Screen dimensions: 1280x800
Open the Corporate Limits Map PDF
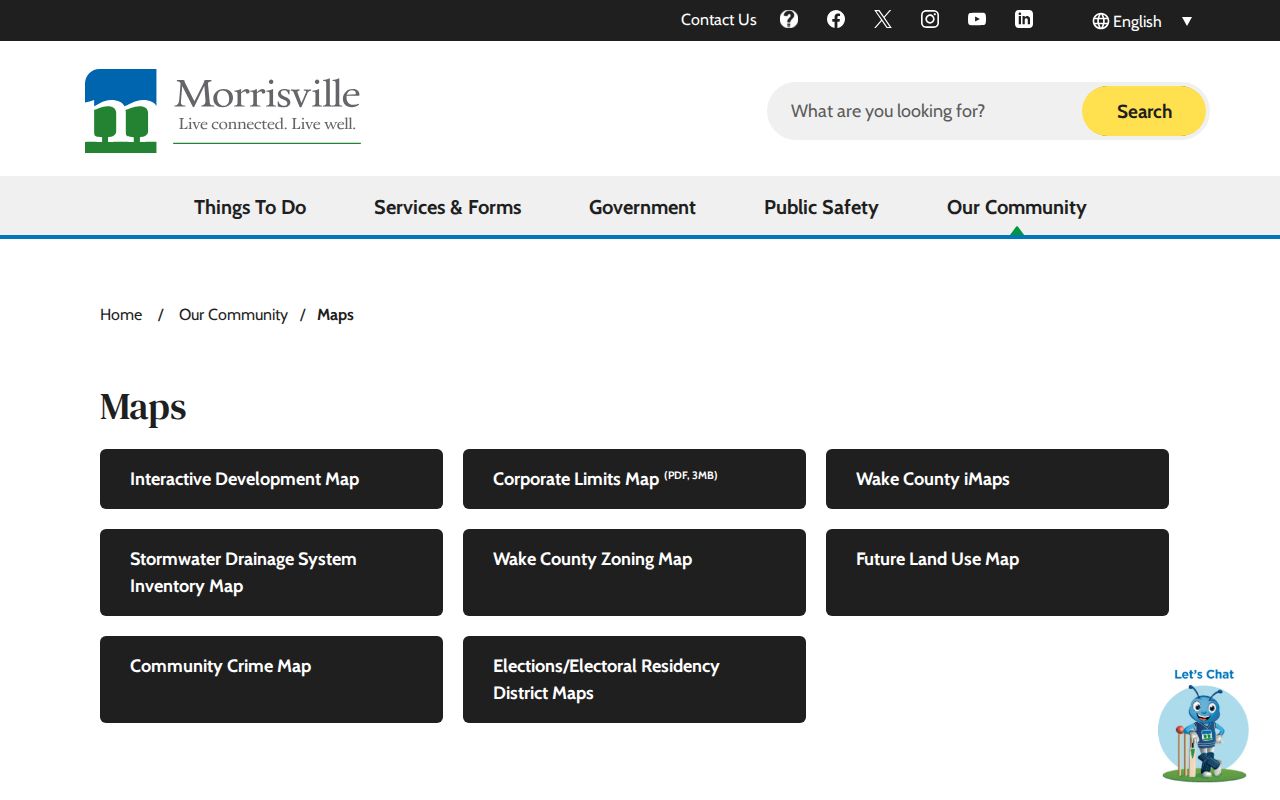click(634, 479)
